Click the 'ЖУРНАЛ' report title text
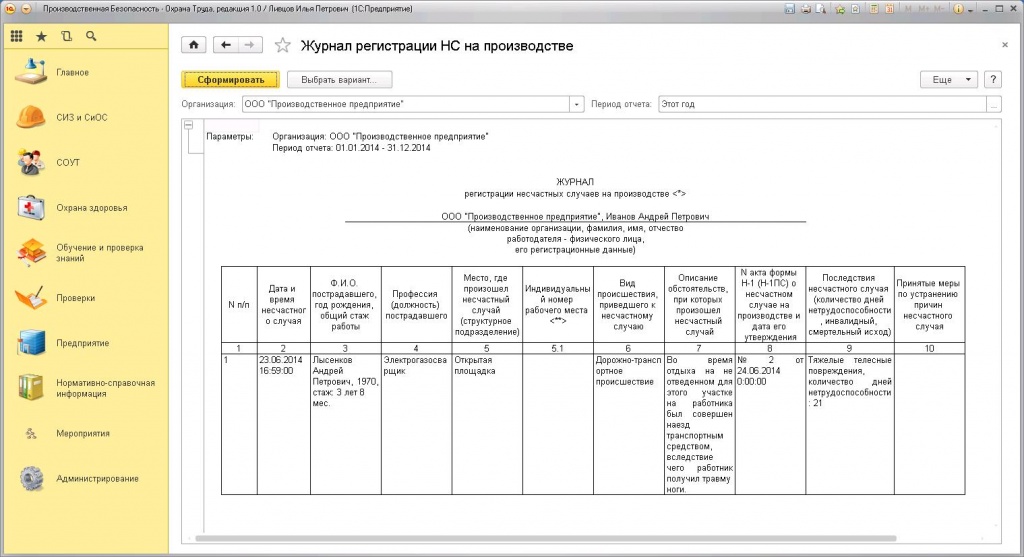1024x557 pixels. [x=575, y=182]
